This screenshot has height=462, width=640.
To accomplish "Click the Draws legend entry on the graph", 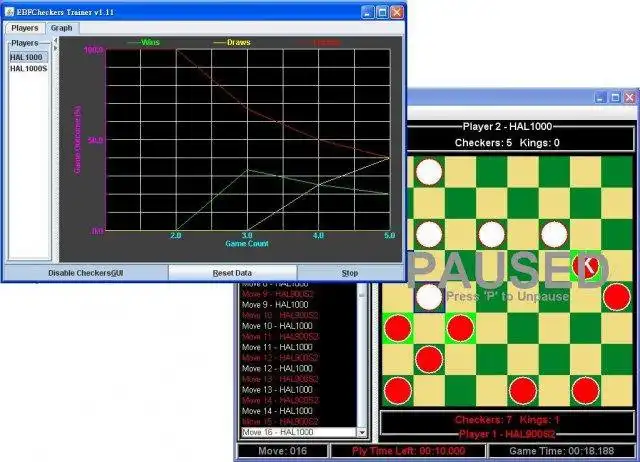I will [x=232, y=42].
